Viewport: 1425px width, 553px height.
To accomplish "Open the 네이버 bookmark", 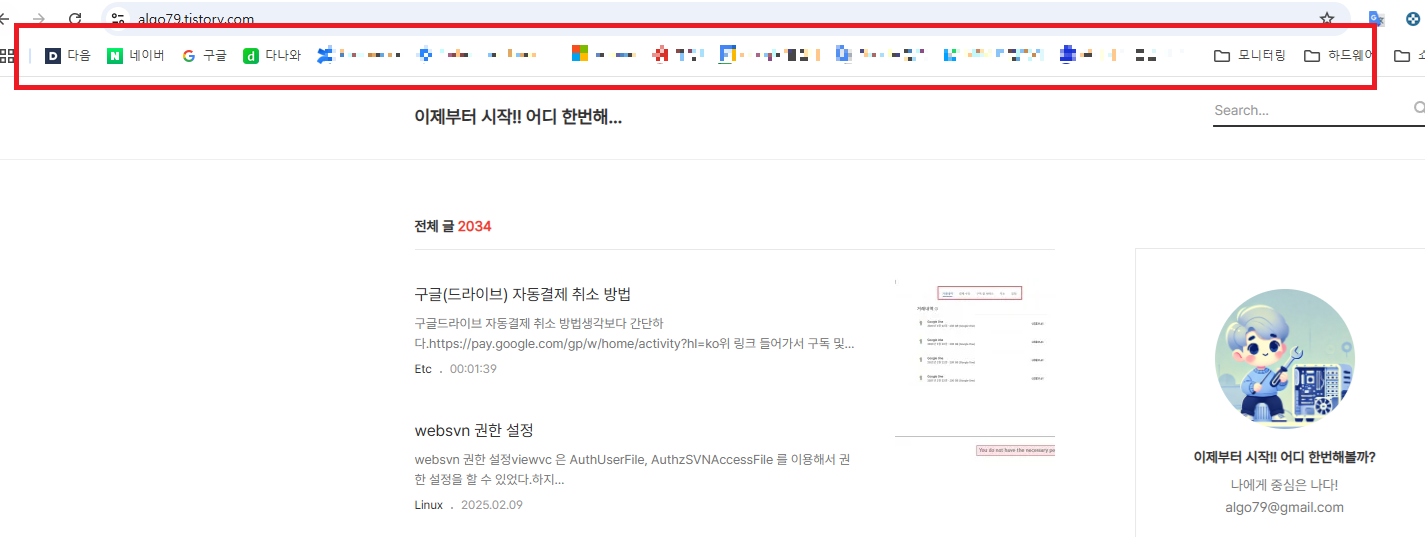I will (x=136, y=56).
